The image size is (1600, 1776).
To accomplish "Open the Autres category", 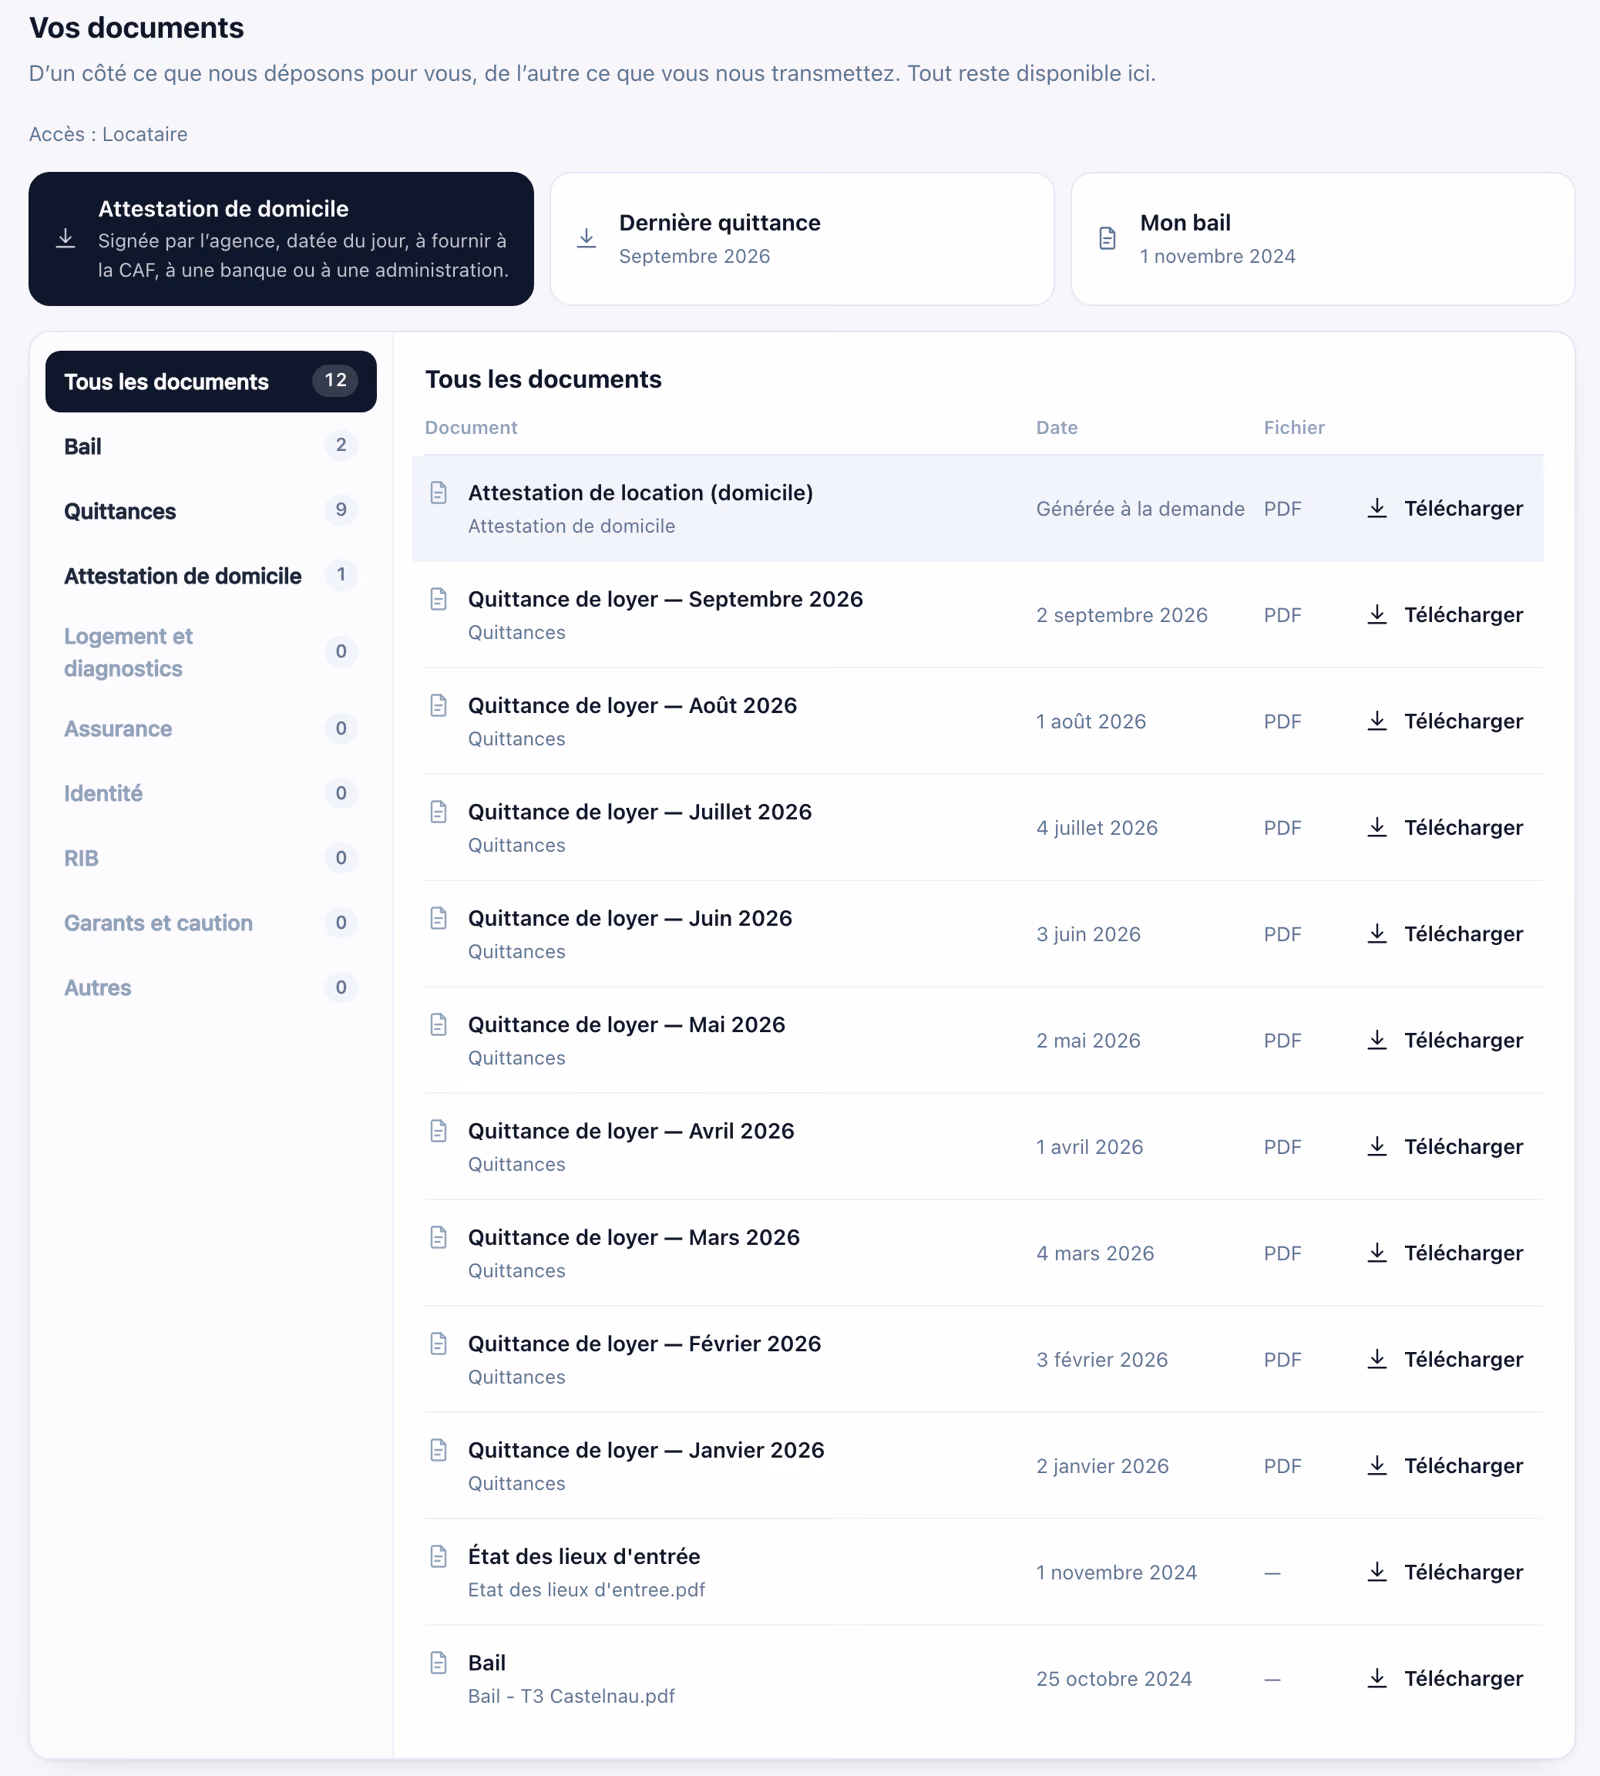I will (x=211, y=988).
